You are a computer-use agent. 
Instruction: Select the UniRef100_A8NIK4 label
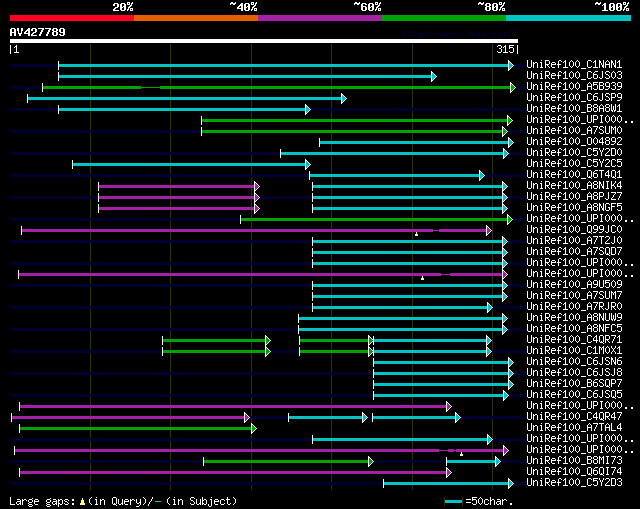pos(574,186)
